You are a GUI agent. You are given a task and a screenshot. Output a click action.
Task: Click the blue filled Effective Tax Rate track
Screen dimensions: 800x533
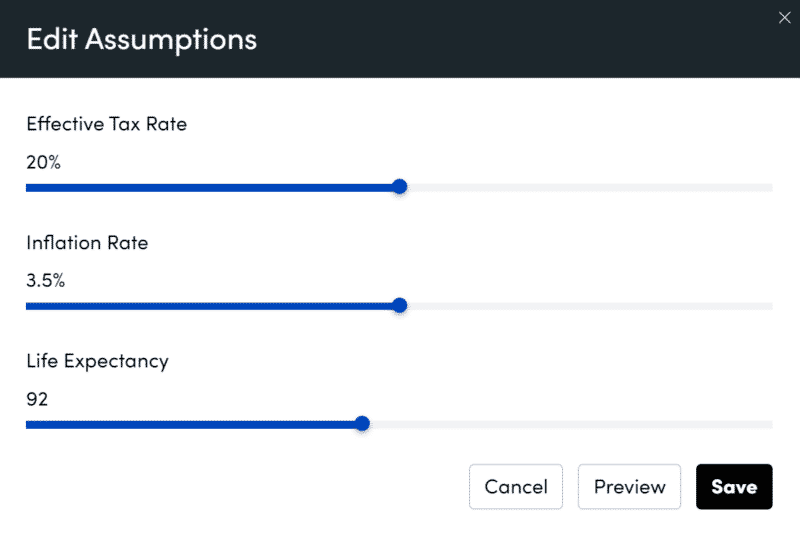click(x=212, y=187)
